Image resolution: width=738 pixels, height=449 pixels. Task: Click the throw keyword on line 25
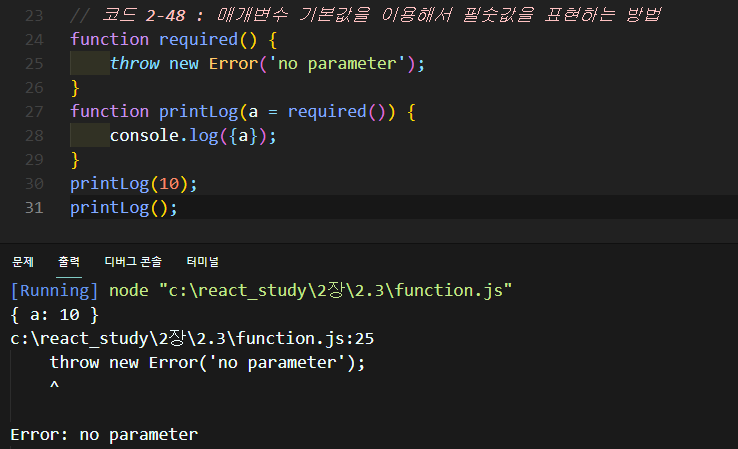tap(135, 64)
